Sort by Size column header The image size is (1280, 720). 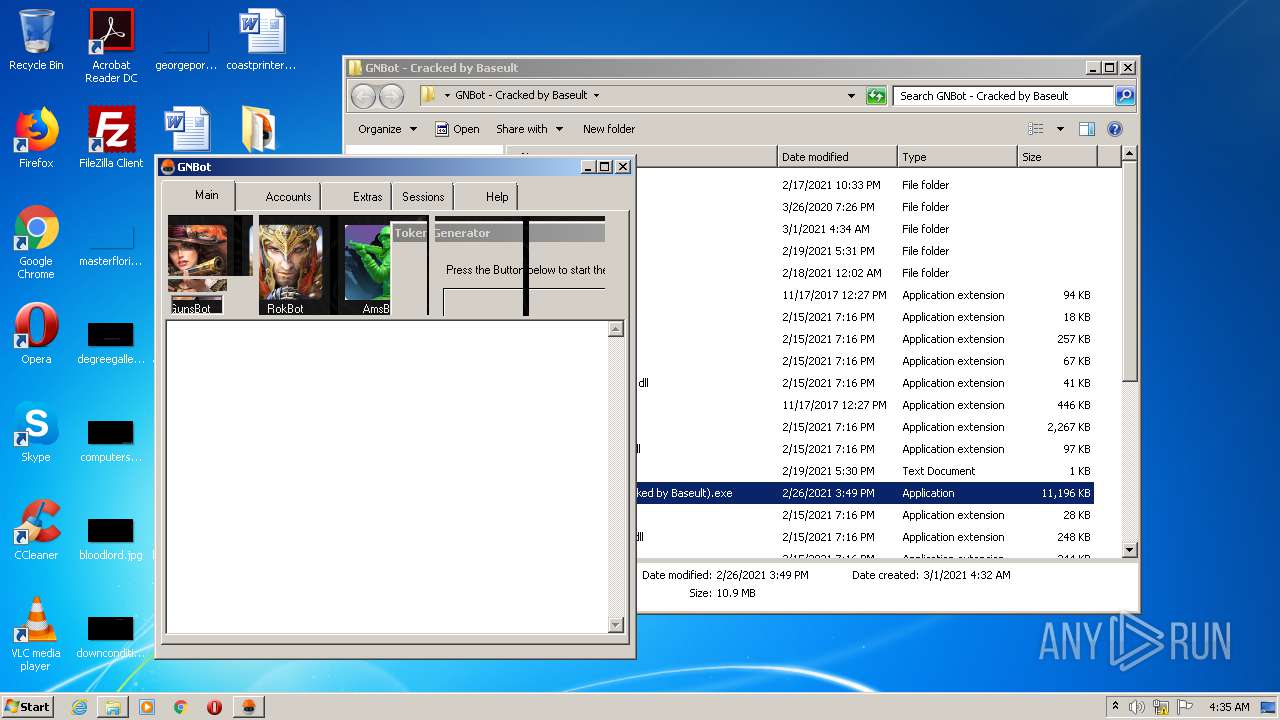click(x=1057, y=157)
